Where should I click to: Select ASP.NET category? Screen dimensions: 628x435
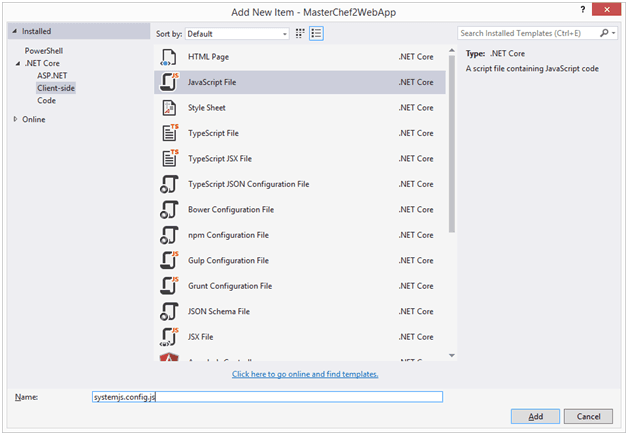[52, 76]
